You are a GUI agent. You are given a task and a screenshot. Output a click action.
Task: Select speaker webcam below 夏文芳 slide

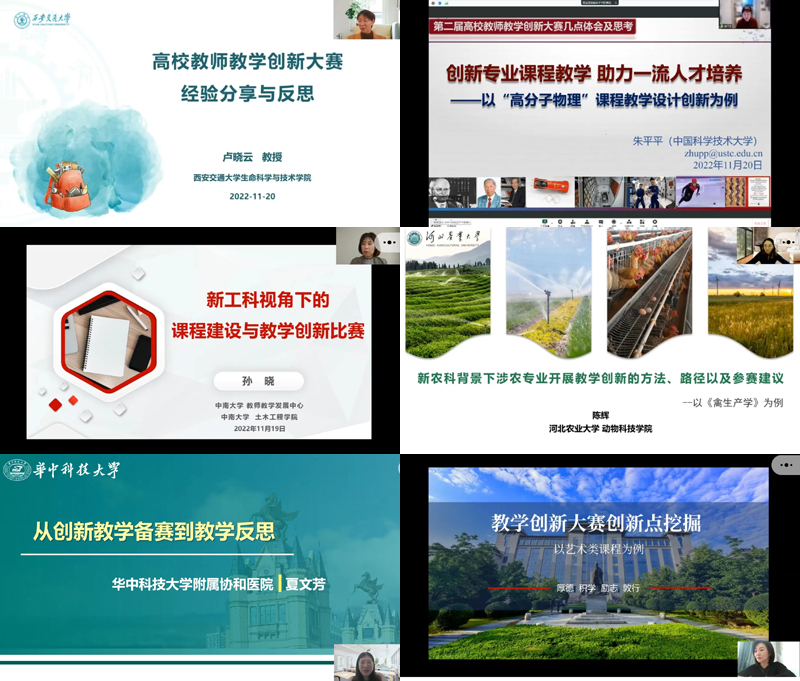(x=366, y=663)
